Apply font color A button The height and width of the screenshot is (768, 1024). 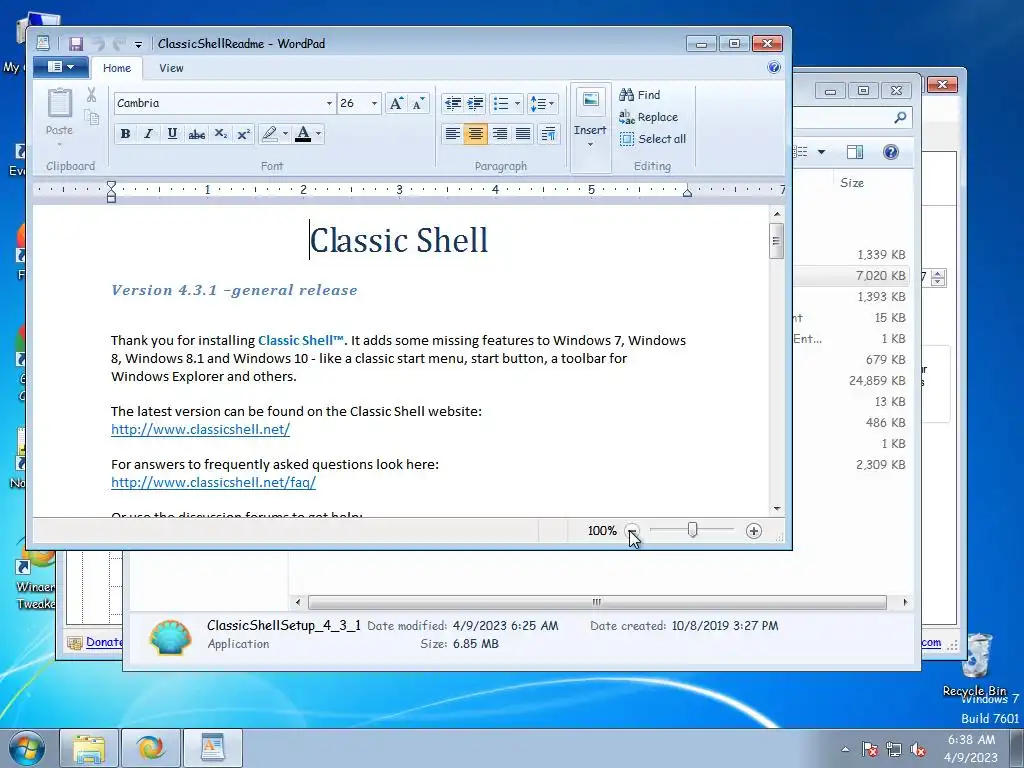click(303, 134)
